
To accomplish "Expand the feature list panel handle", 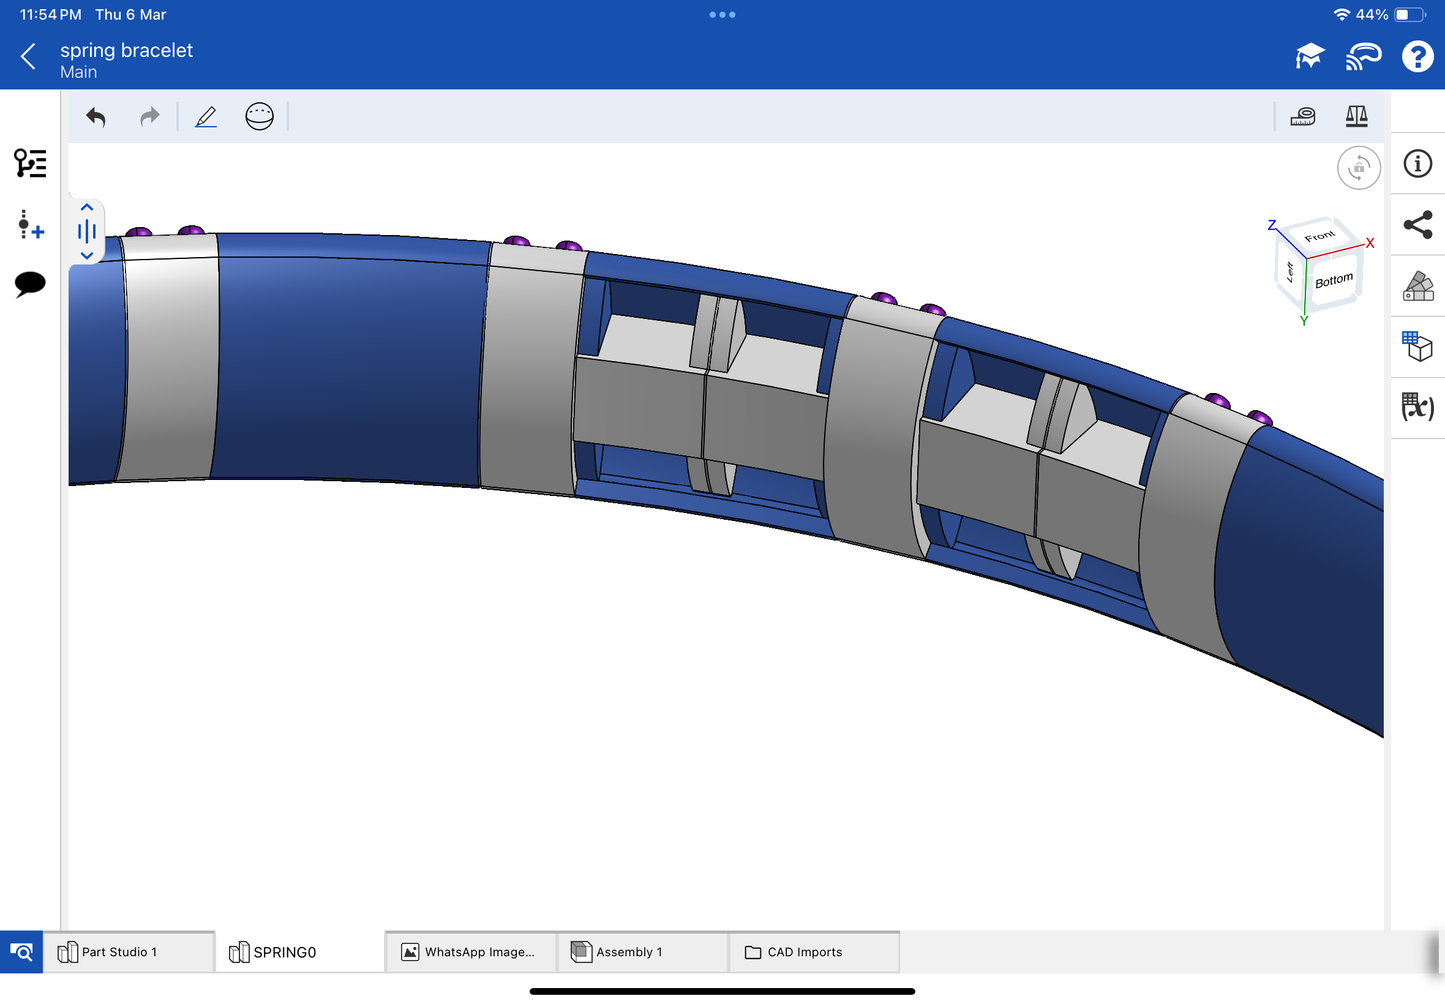I will pos(87,232).
